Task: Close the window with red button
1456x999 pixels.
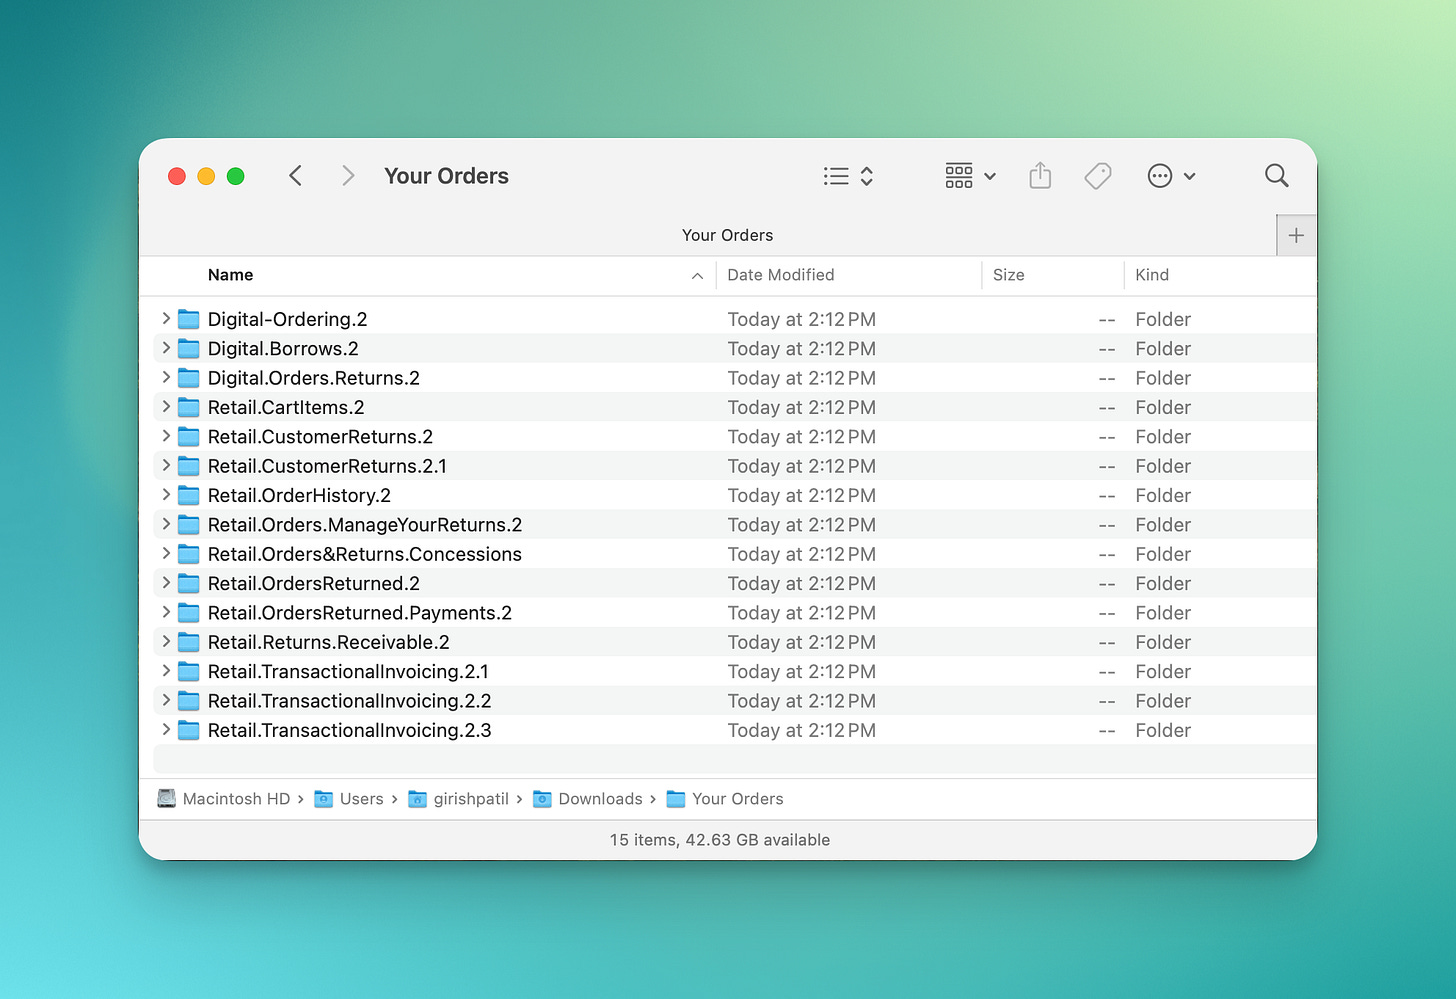Action: tap(177, 176)
